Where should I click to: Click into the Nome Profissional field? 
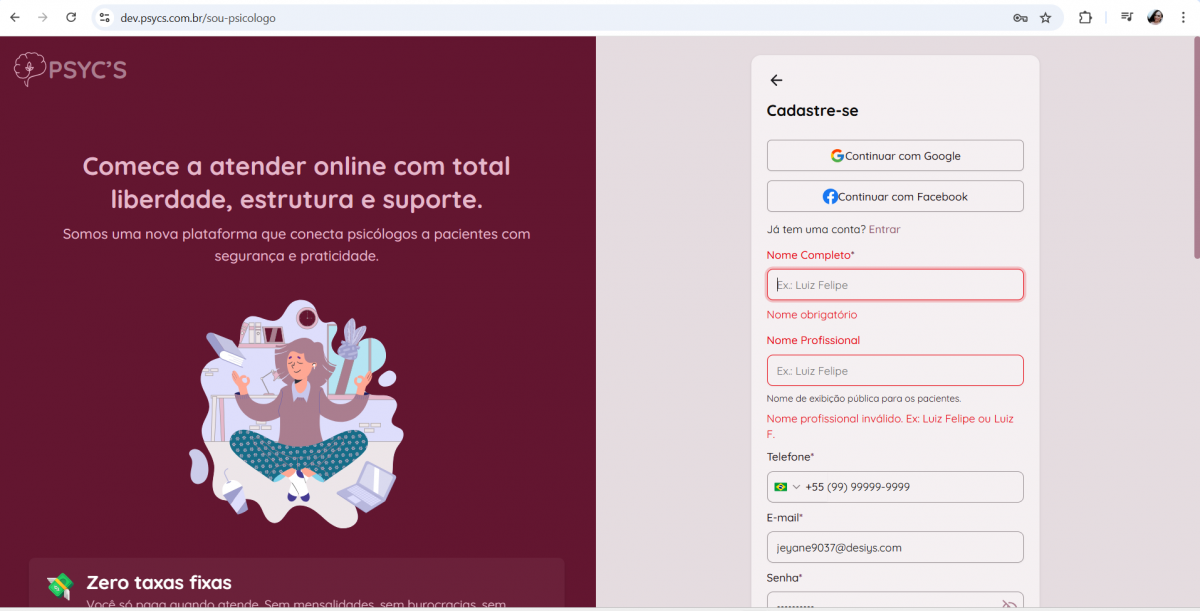895,371
